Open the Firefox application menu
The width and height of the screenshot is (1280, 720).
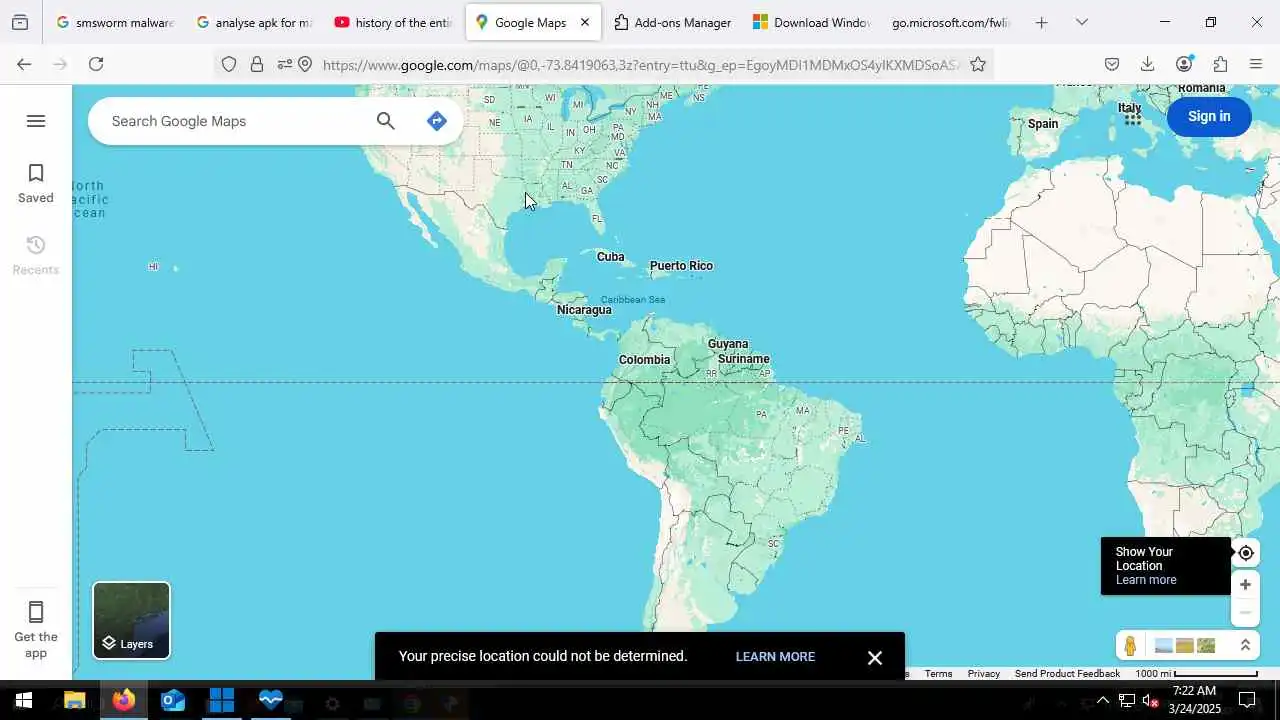[1256, 64]
